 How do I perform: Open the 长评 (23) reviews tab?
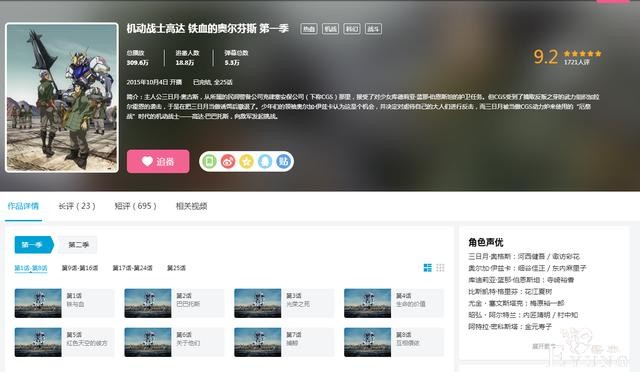(x=77, y=206)
